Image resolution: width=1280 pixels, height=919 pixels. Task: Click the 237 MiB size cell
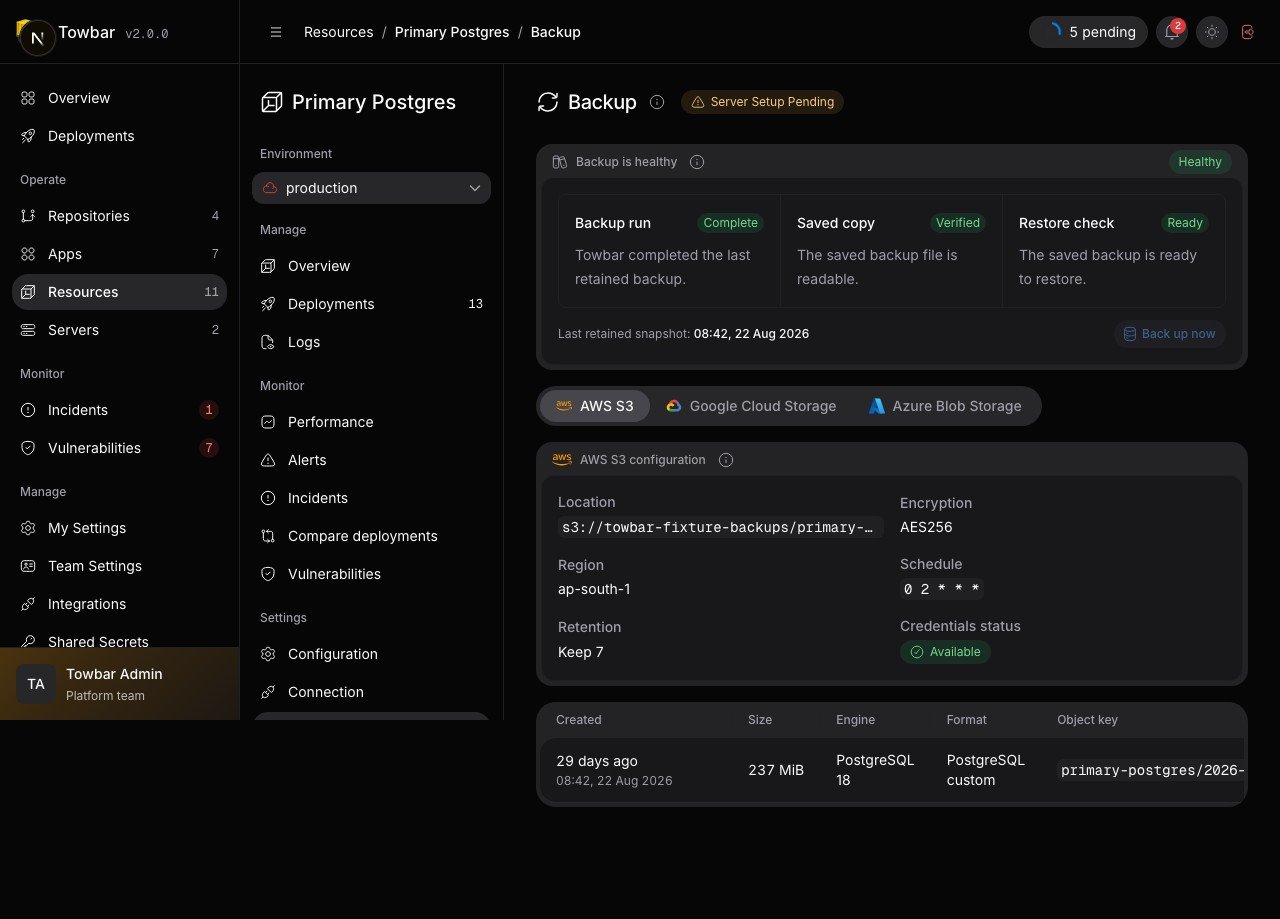point(776,770)
